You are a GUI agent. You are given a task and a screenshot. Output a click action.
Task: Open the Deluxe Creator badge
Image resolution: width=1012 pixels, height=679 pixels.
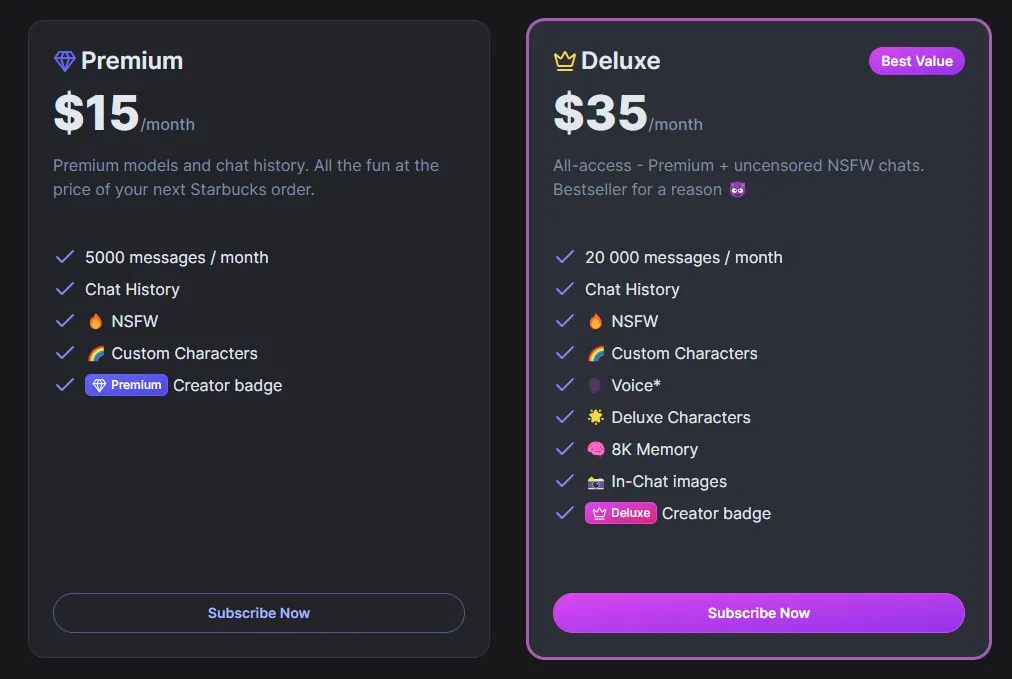point(620,513)
